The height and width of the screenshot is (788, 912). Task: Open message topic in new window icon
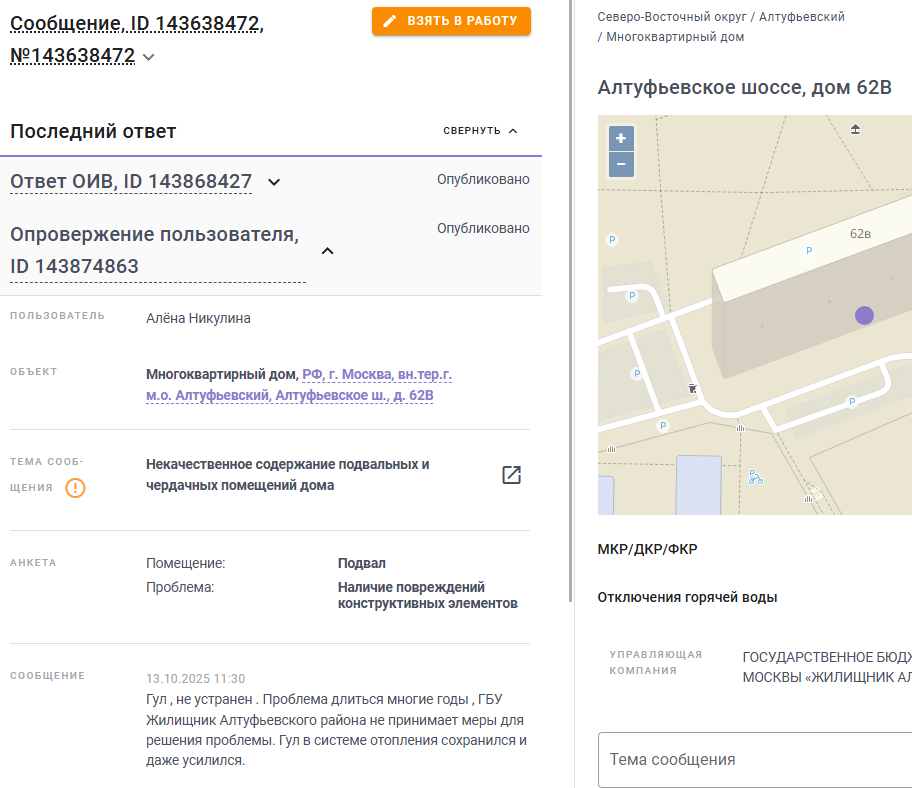pyautogui.click(x=511, y=475)
